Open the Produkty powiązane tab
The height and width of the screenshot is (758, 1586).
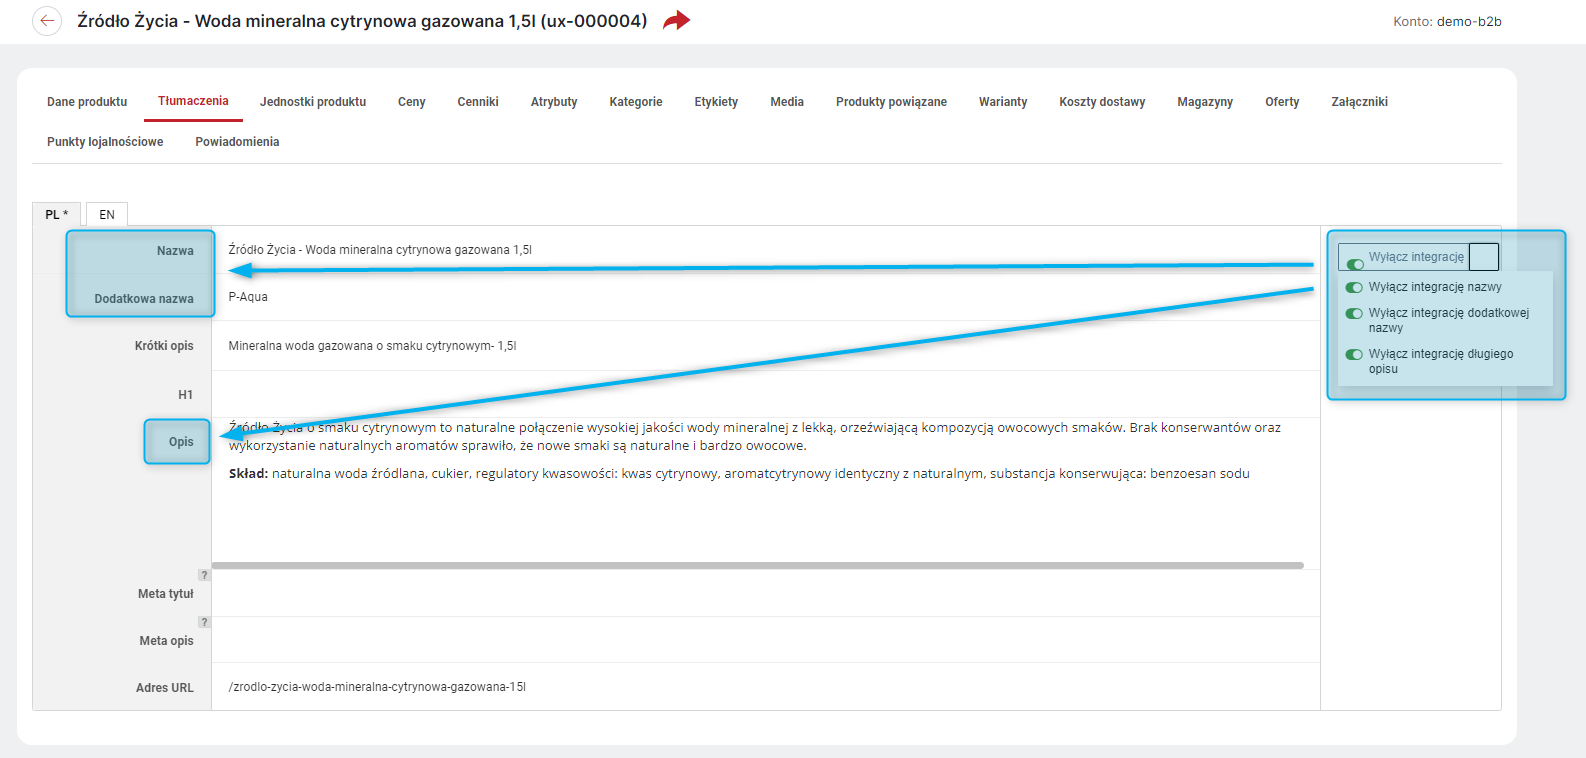pyautogui.click(x=891, y=102)
